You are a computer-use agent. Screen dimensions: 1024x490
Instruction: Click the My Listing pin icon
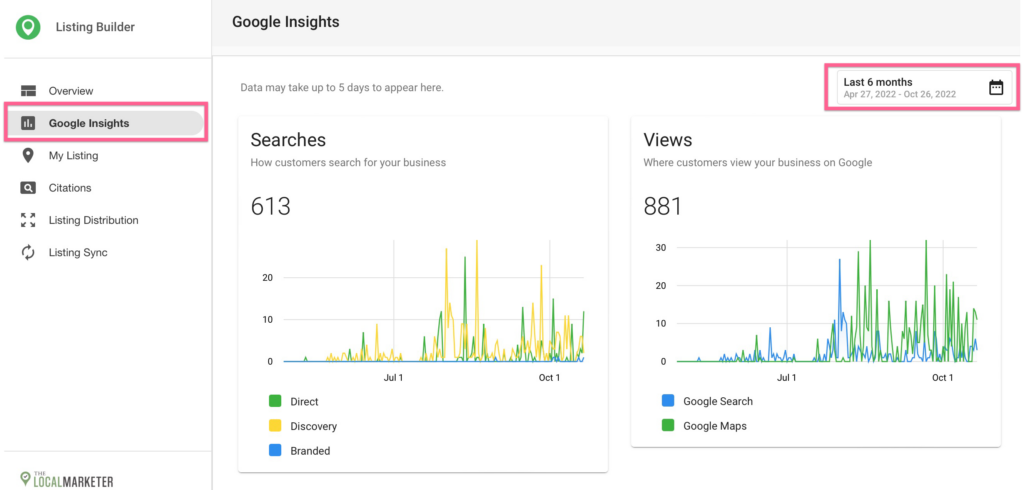[28, 155]
